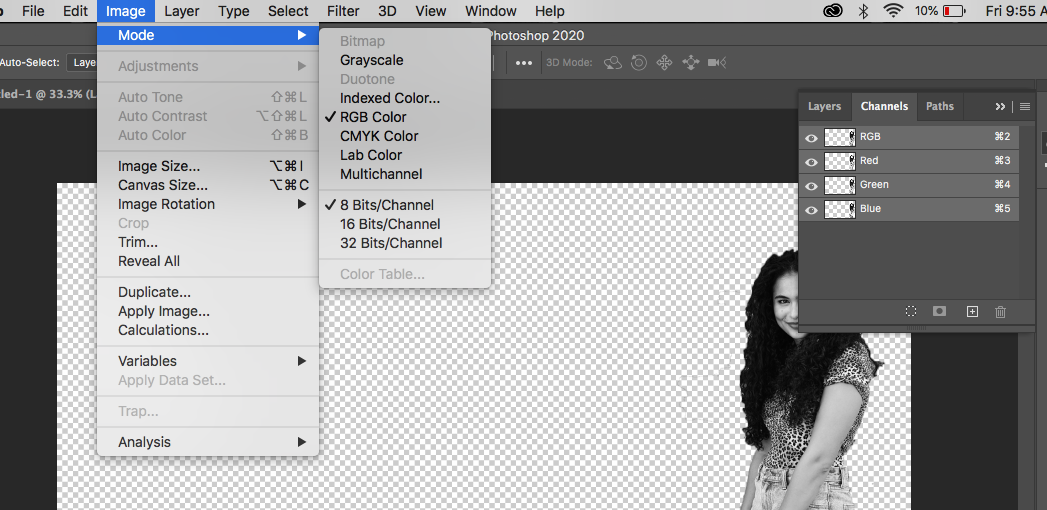Open the Type menu
The width and height of the screenshot is (1047, 510).
pyautogui.click(x=234, y=11)
